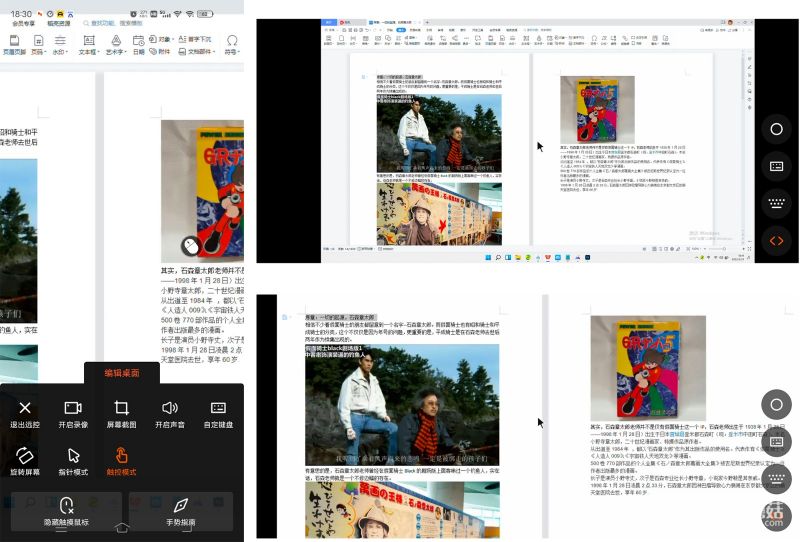Click the two men photo in the upper remote view
Image resolution: width=800 pixels, height=542 pixels.
[x=439, y=133]
